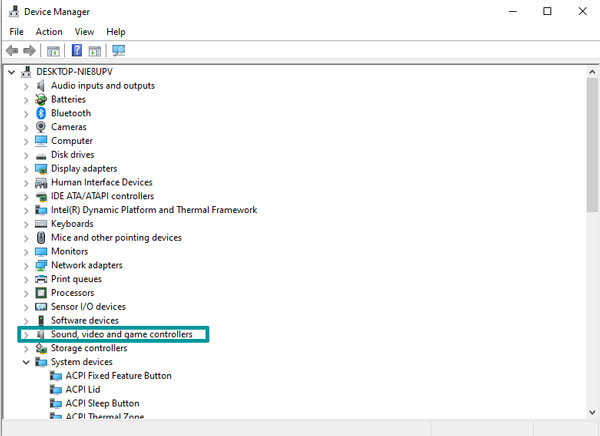Viewport: 600px width, 436px height.
Task: Click the Mice and other pointing devices icon
Action: [x=41, y=238]
